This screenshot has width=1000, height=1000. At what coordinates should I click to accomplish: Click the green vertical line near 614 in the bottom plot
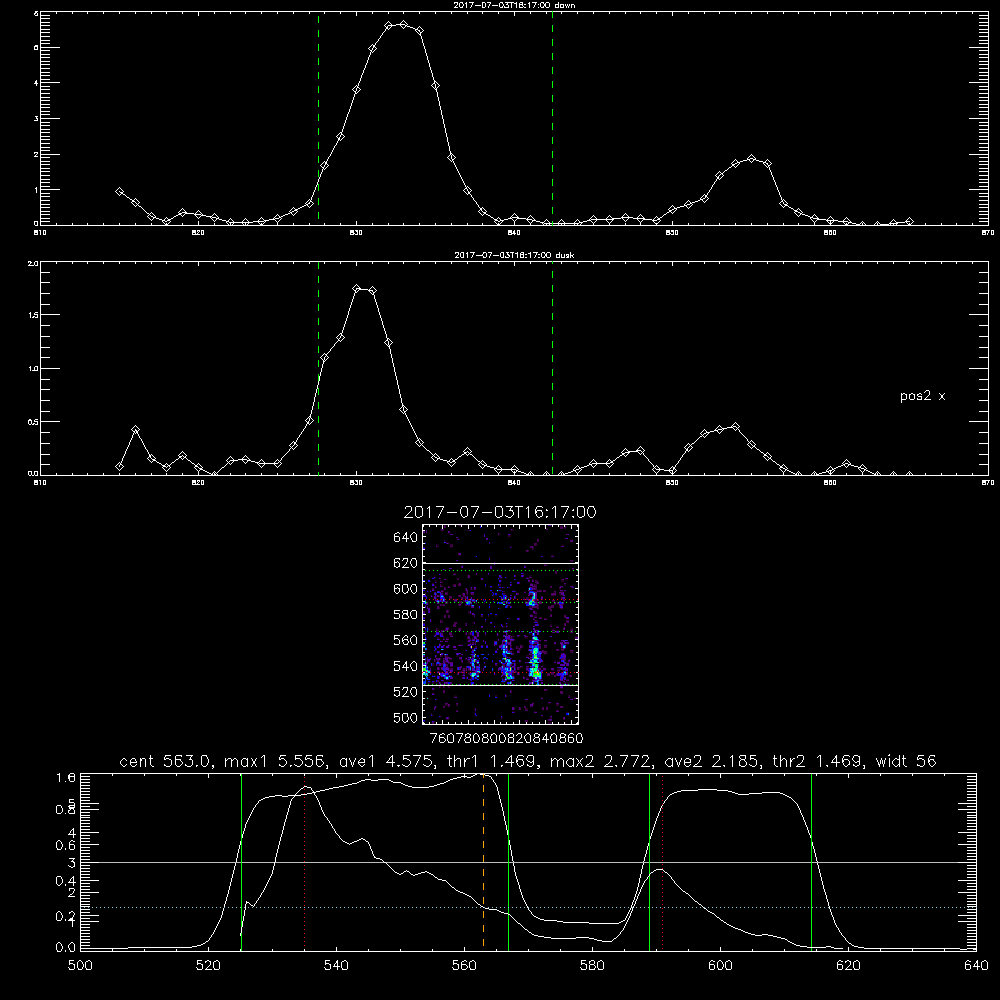pyautogui.click(x=811, y=861)
